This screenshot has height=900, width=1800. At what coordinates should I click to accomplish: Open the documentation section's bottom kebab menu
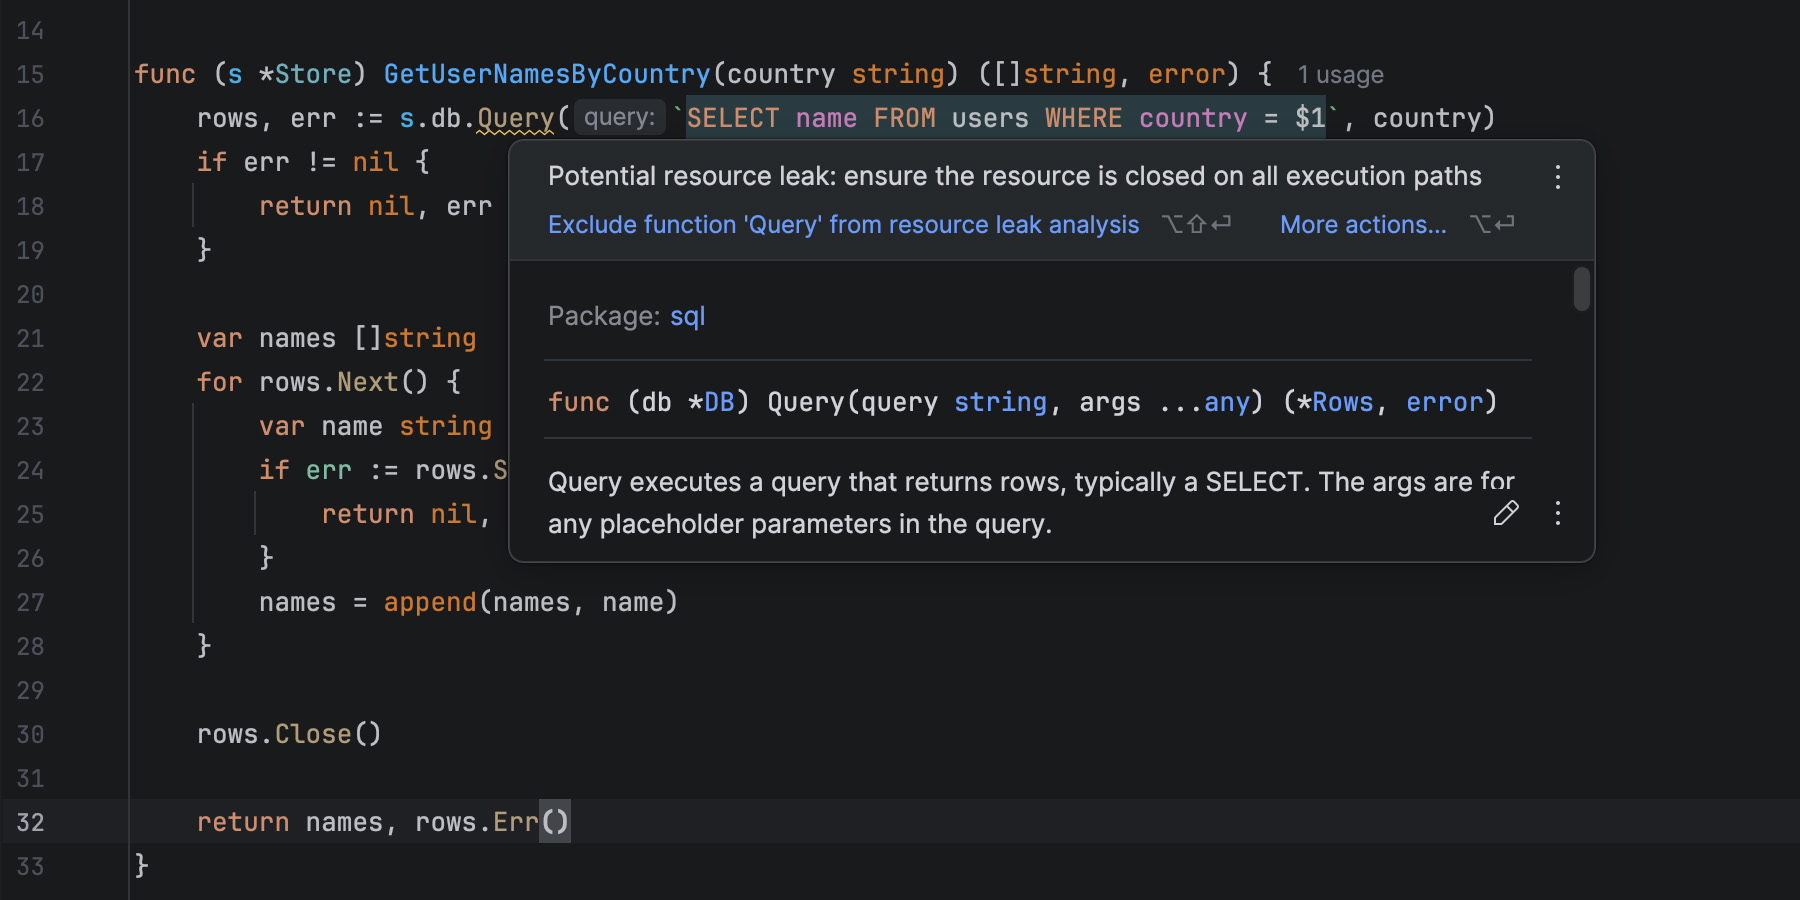pyautogui.click(x=1557, y=514)
